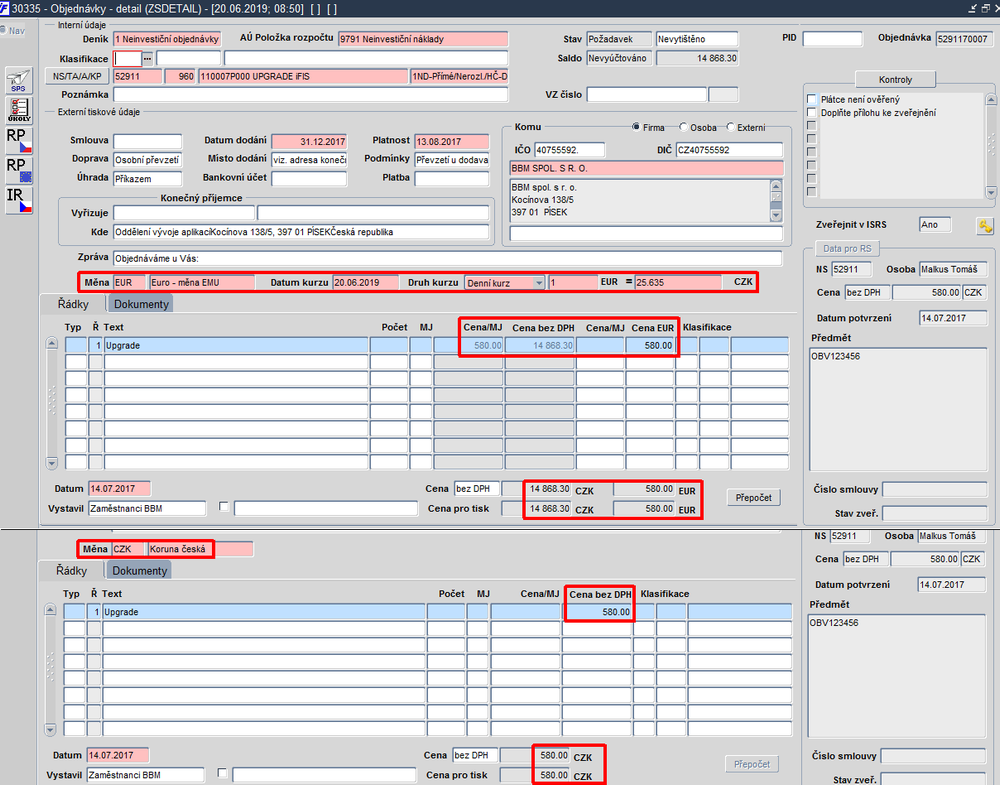
Task: Click the RP icon with EU flag
Action: 18,170
